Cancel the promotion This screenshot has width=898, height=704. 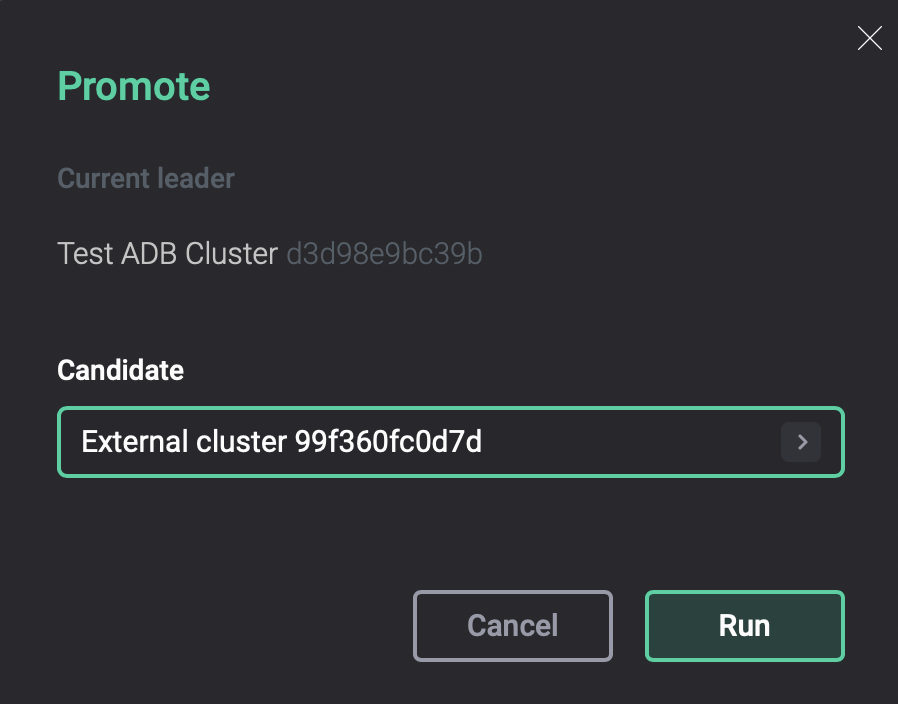512,626
